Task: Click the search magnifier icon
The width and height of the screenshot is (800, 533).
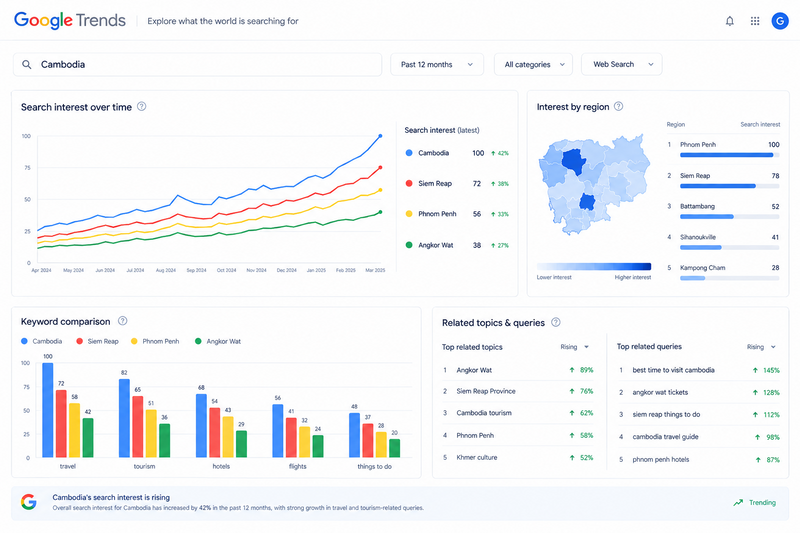Action: pyautogui.click(x=27, y=64)
